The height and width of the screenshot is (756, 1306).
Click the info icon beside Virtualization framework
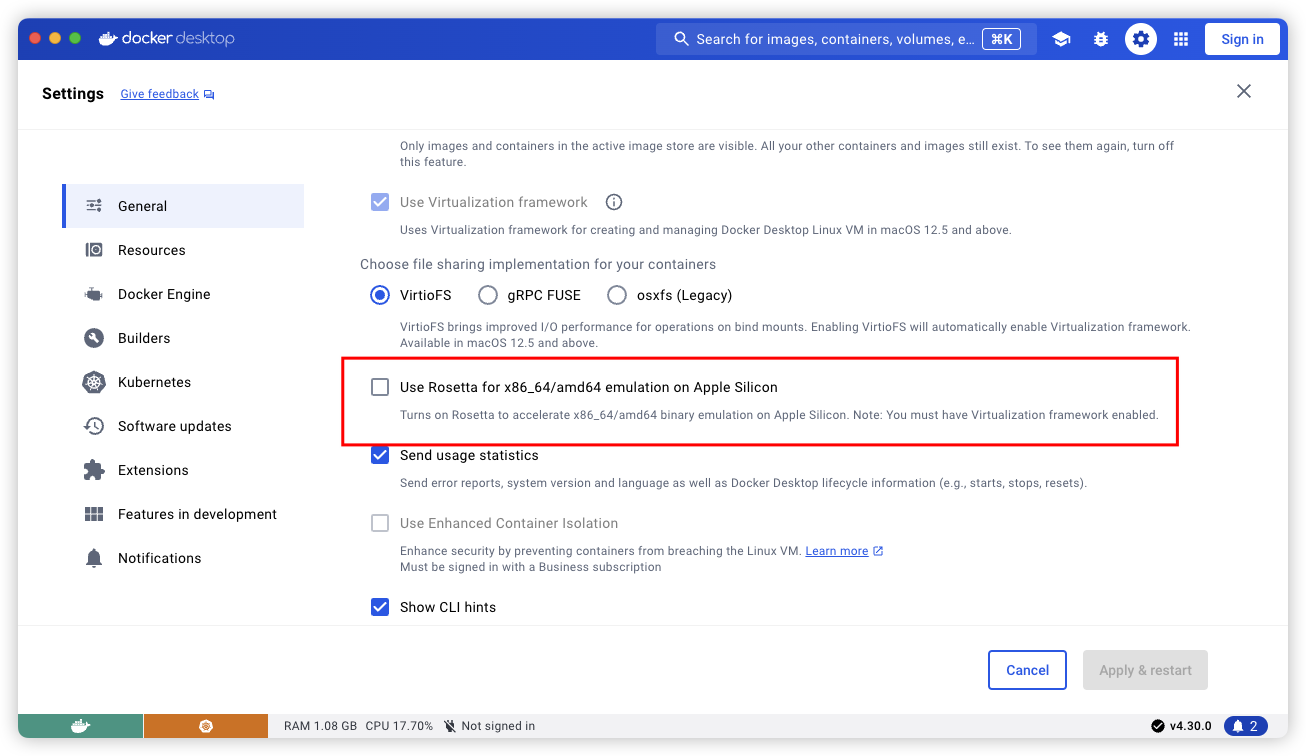(x=614, y=202)
